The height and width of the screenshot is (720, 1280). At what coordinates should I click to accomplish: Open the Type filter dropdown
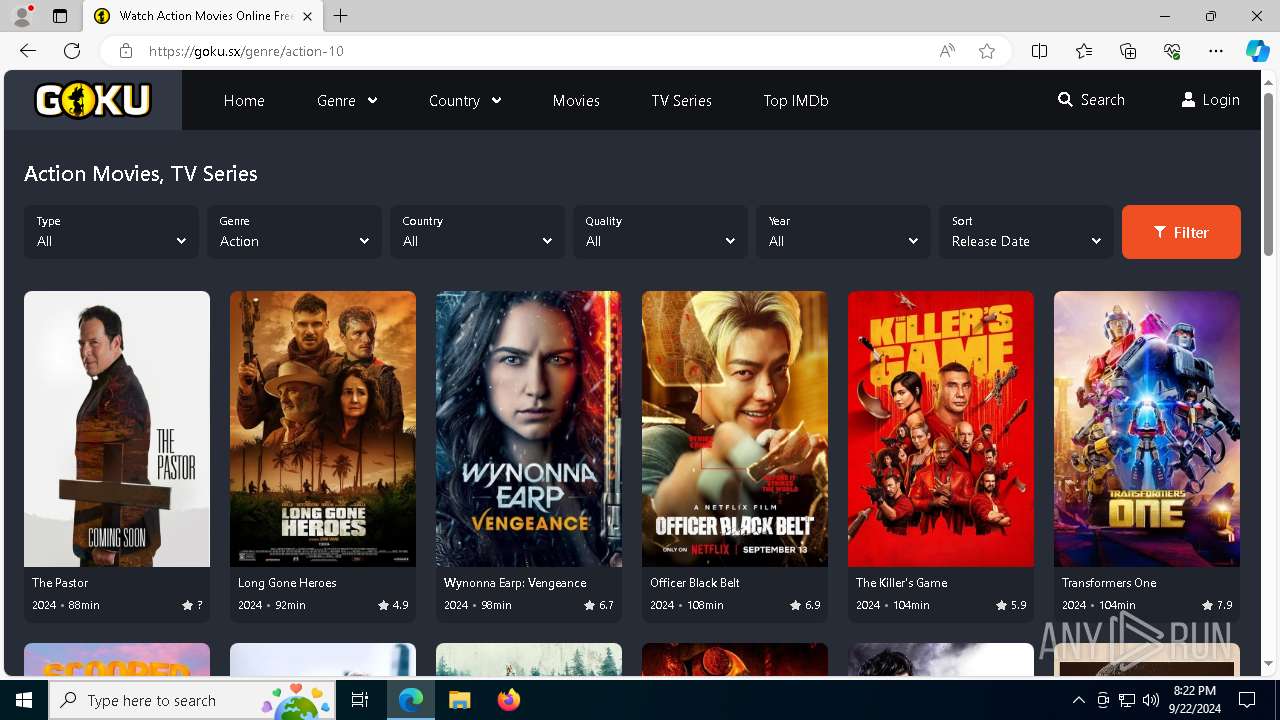[111, 232]
